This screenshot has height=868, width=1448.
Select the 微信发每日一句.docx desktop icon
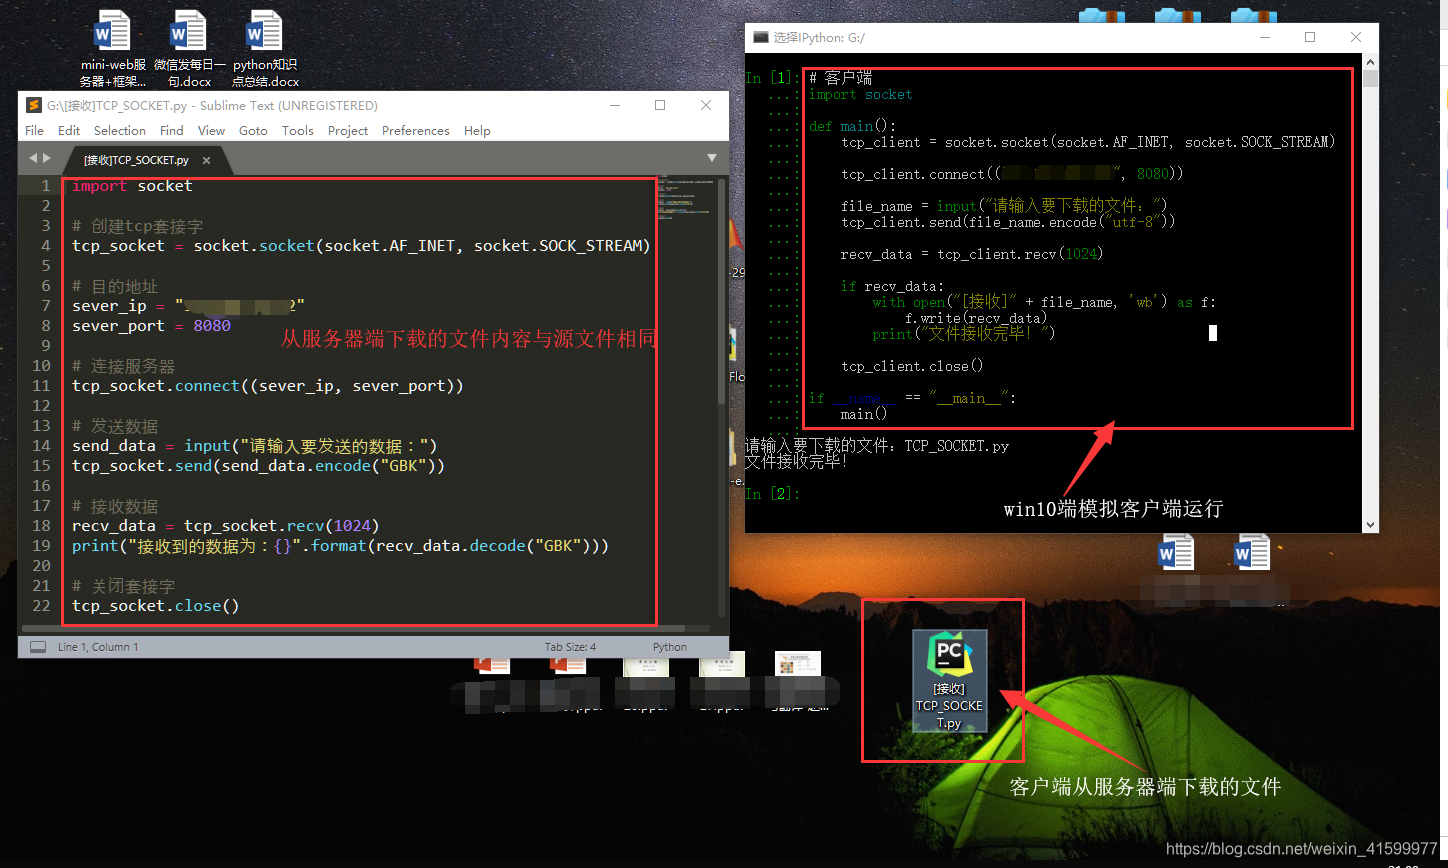189,49
